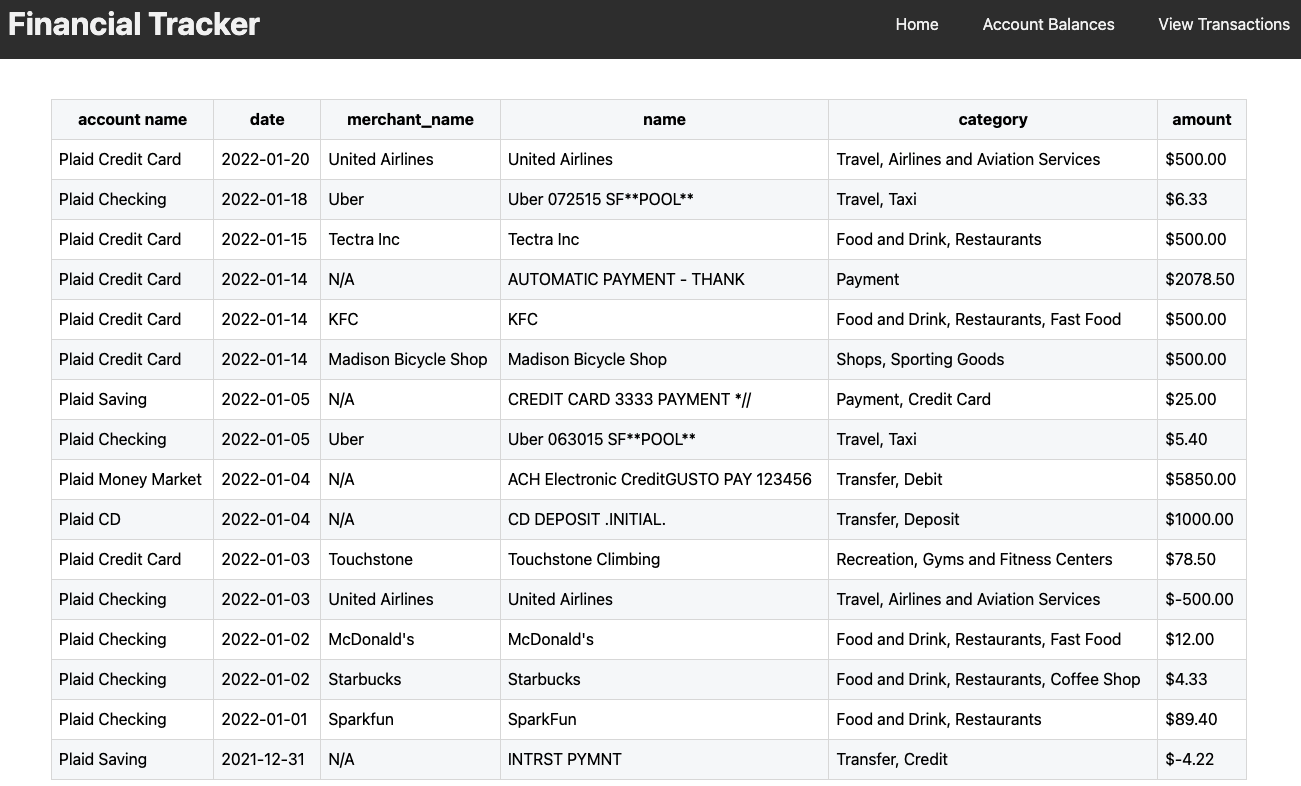Select Recreation, Gyms and Fitness Centers
1301x786 pixels.
[x=993, y=559]
